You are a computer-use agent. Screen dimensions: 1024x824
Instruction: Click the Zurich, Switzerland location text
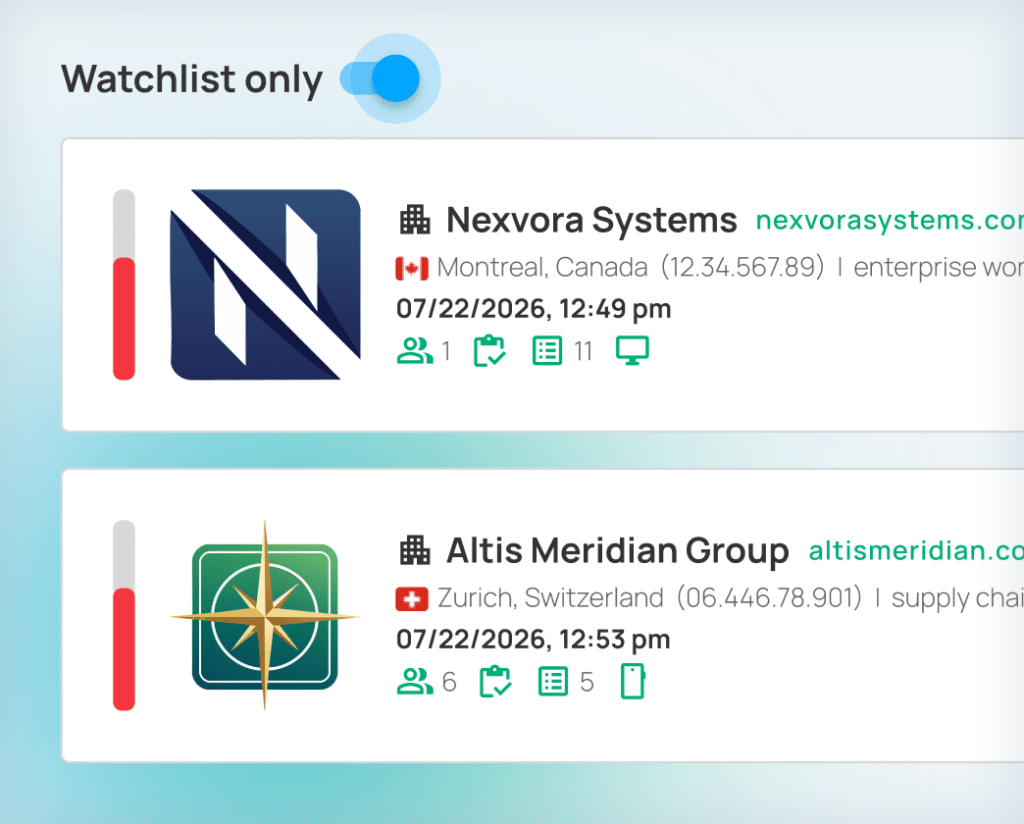(551, 598)
